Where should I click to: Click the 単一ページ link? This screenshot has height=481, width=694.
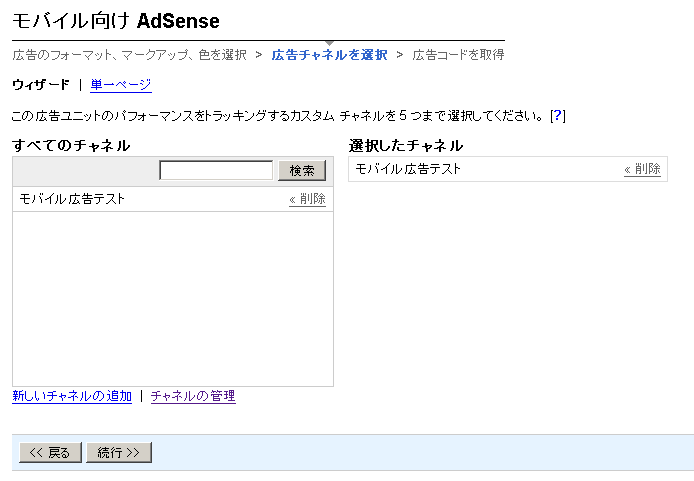pyautogui.click(x=121, y=85)
